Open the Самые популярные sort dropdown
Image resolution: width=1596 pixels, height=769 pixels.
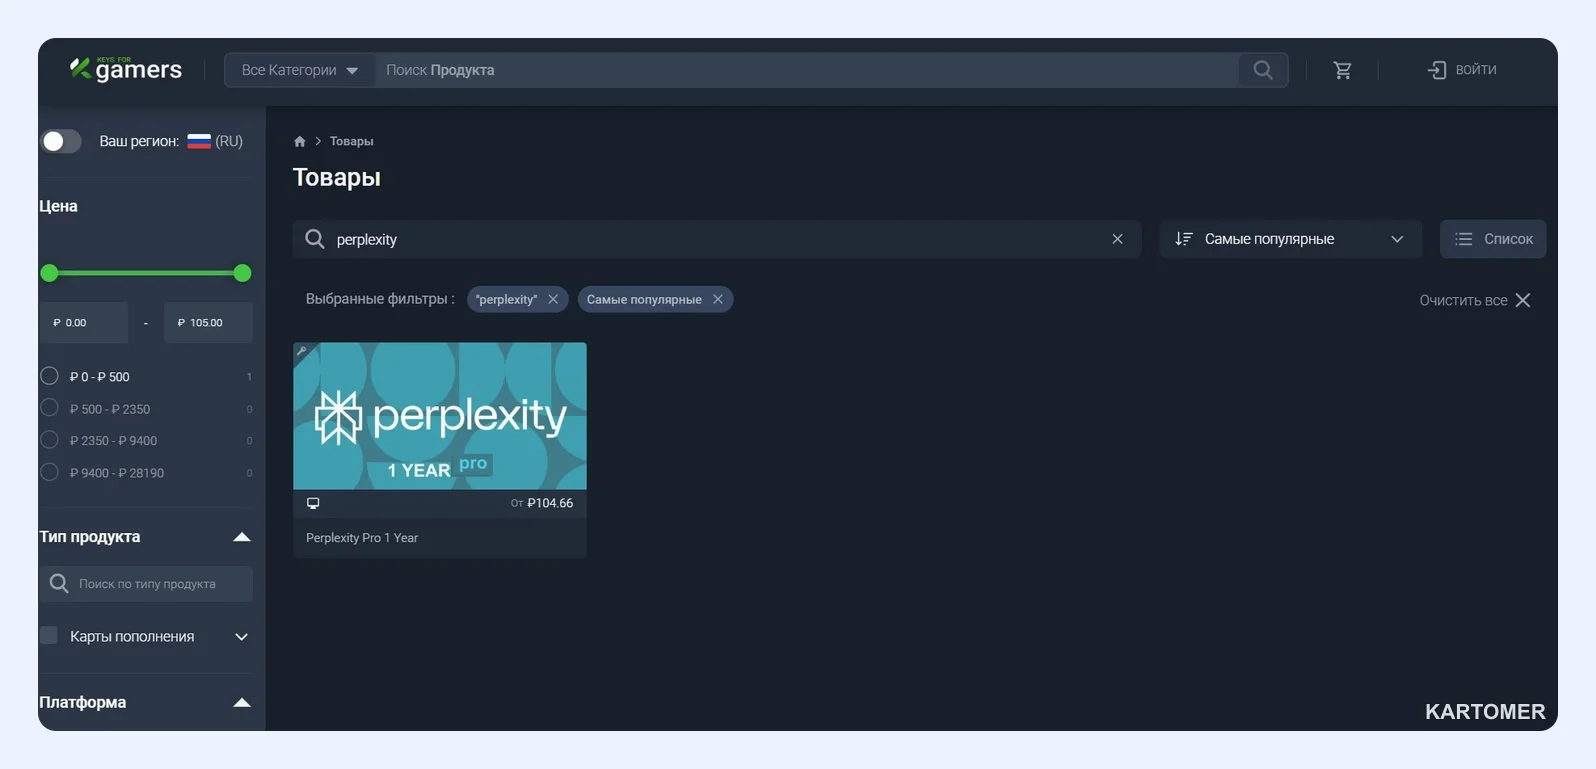tap(1290, 239)
